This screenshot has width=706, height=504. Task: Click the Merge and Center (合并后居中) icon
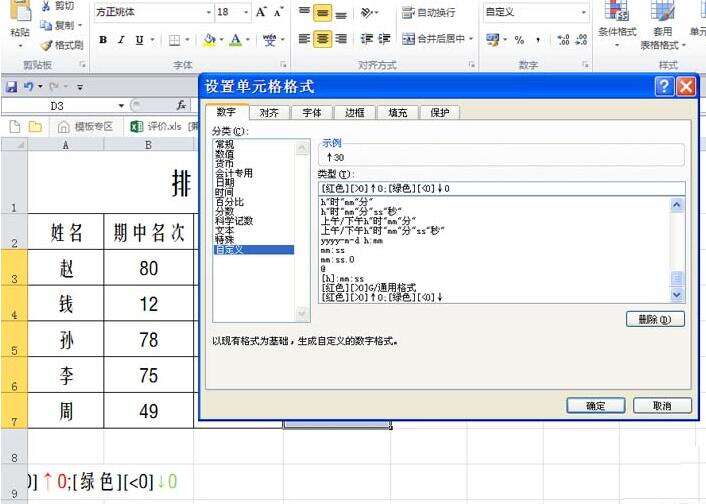coord(436,40)
